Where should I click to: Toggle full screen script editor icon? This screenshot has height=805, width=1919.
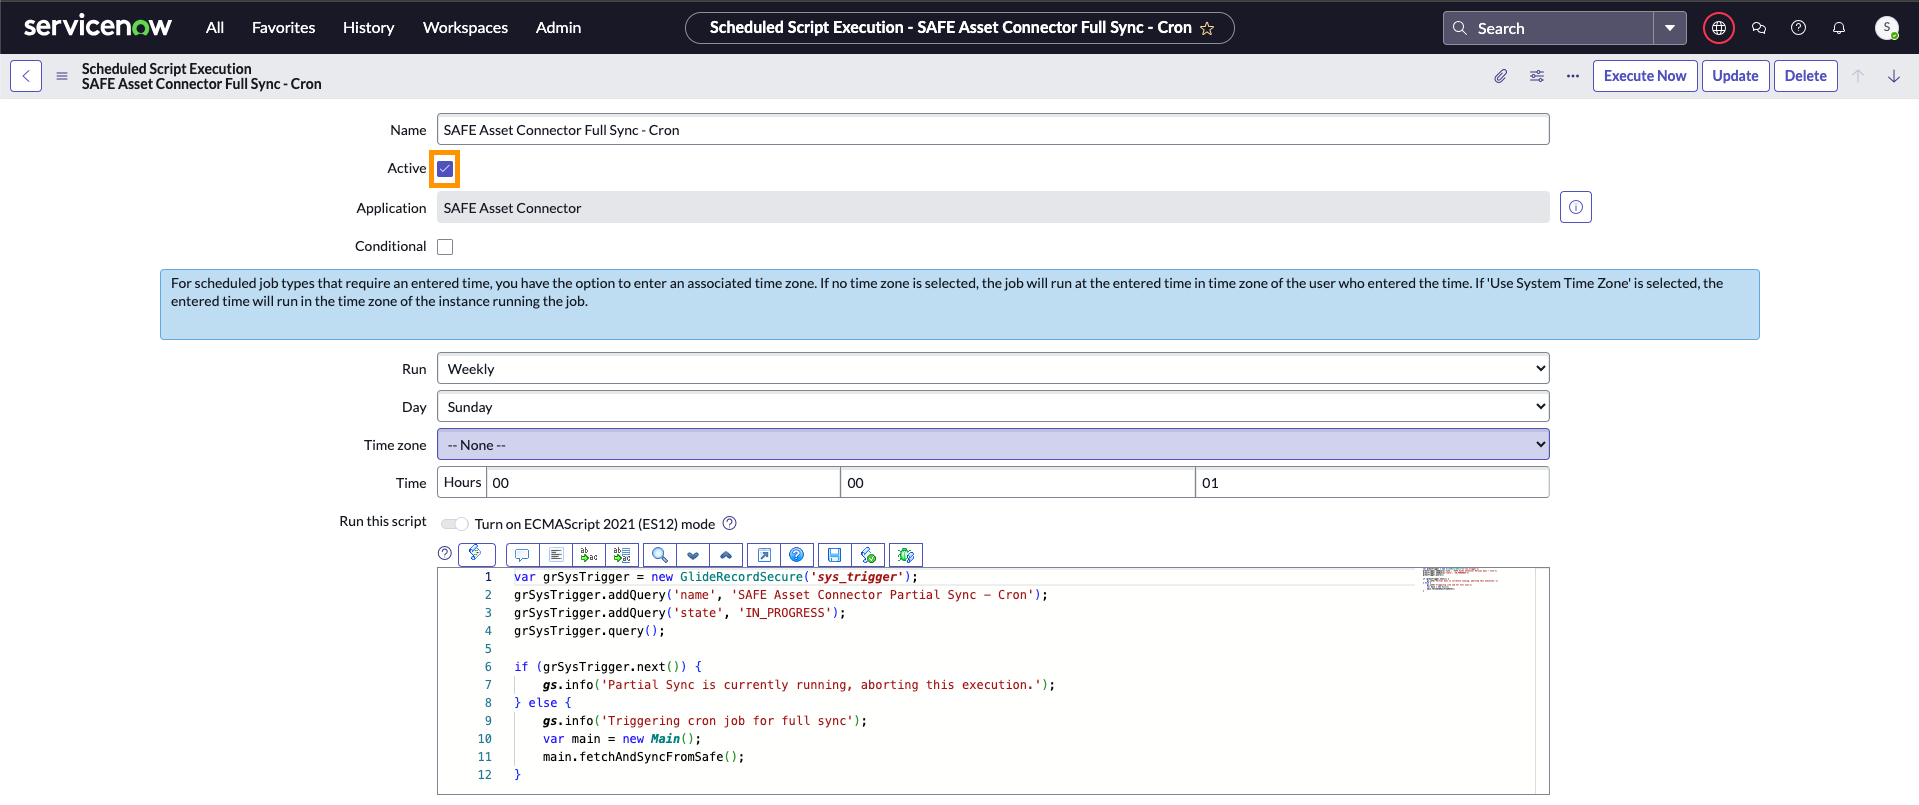[x=763, y=555]
